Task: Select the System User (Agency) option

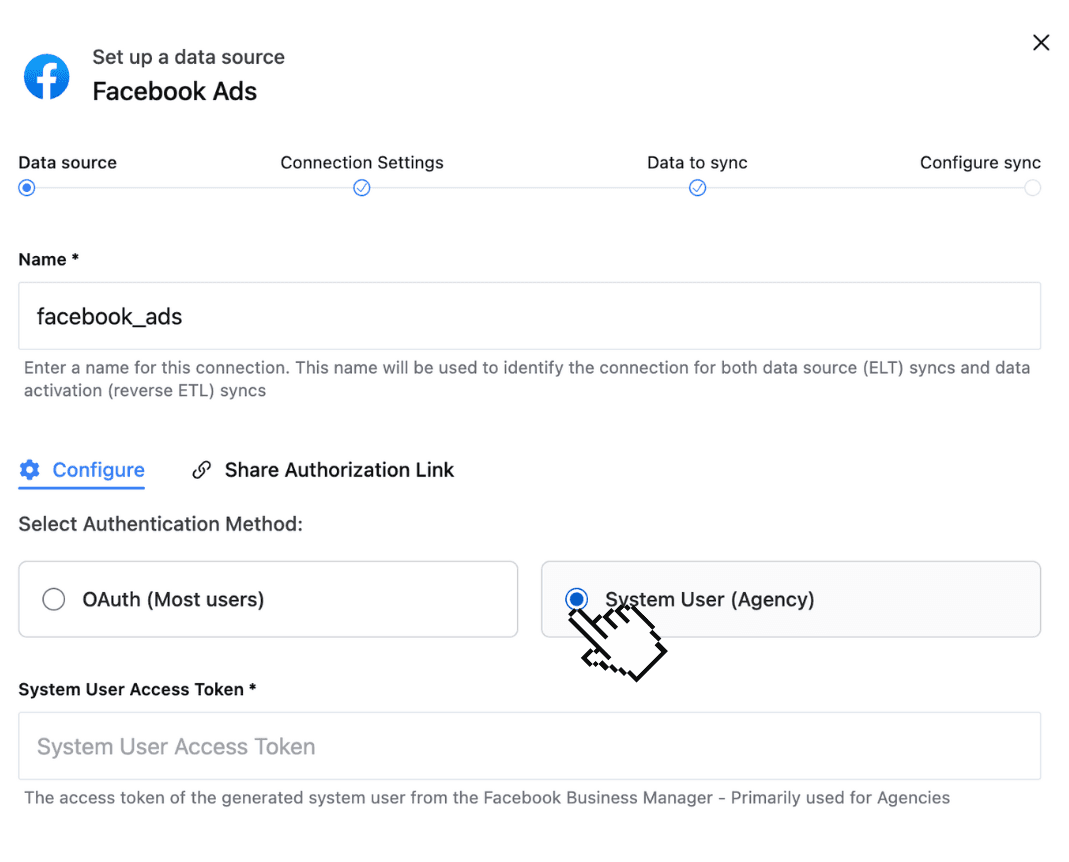Action: coord(577,599)
